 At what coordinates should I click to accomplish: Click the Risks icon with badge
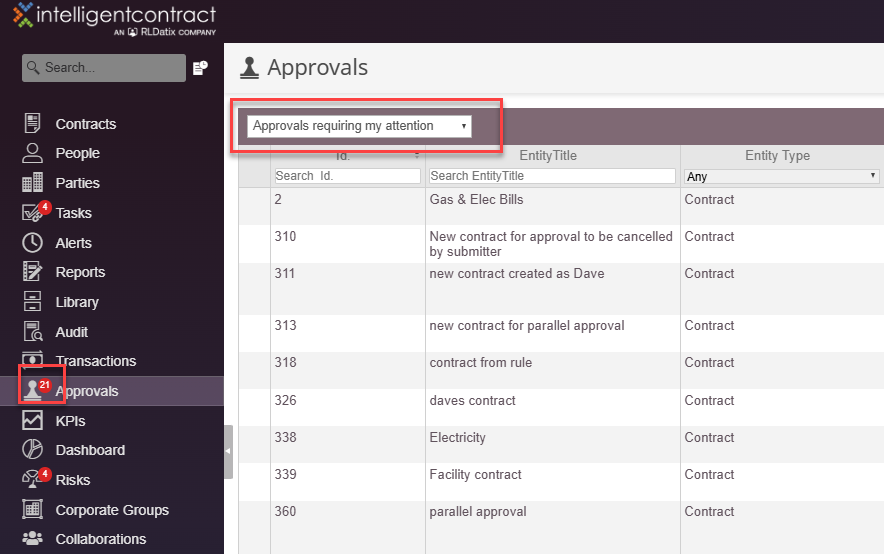(x=35, y=478)
